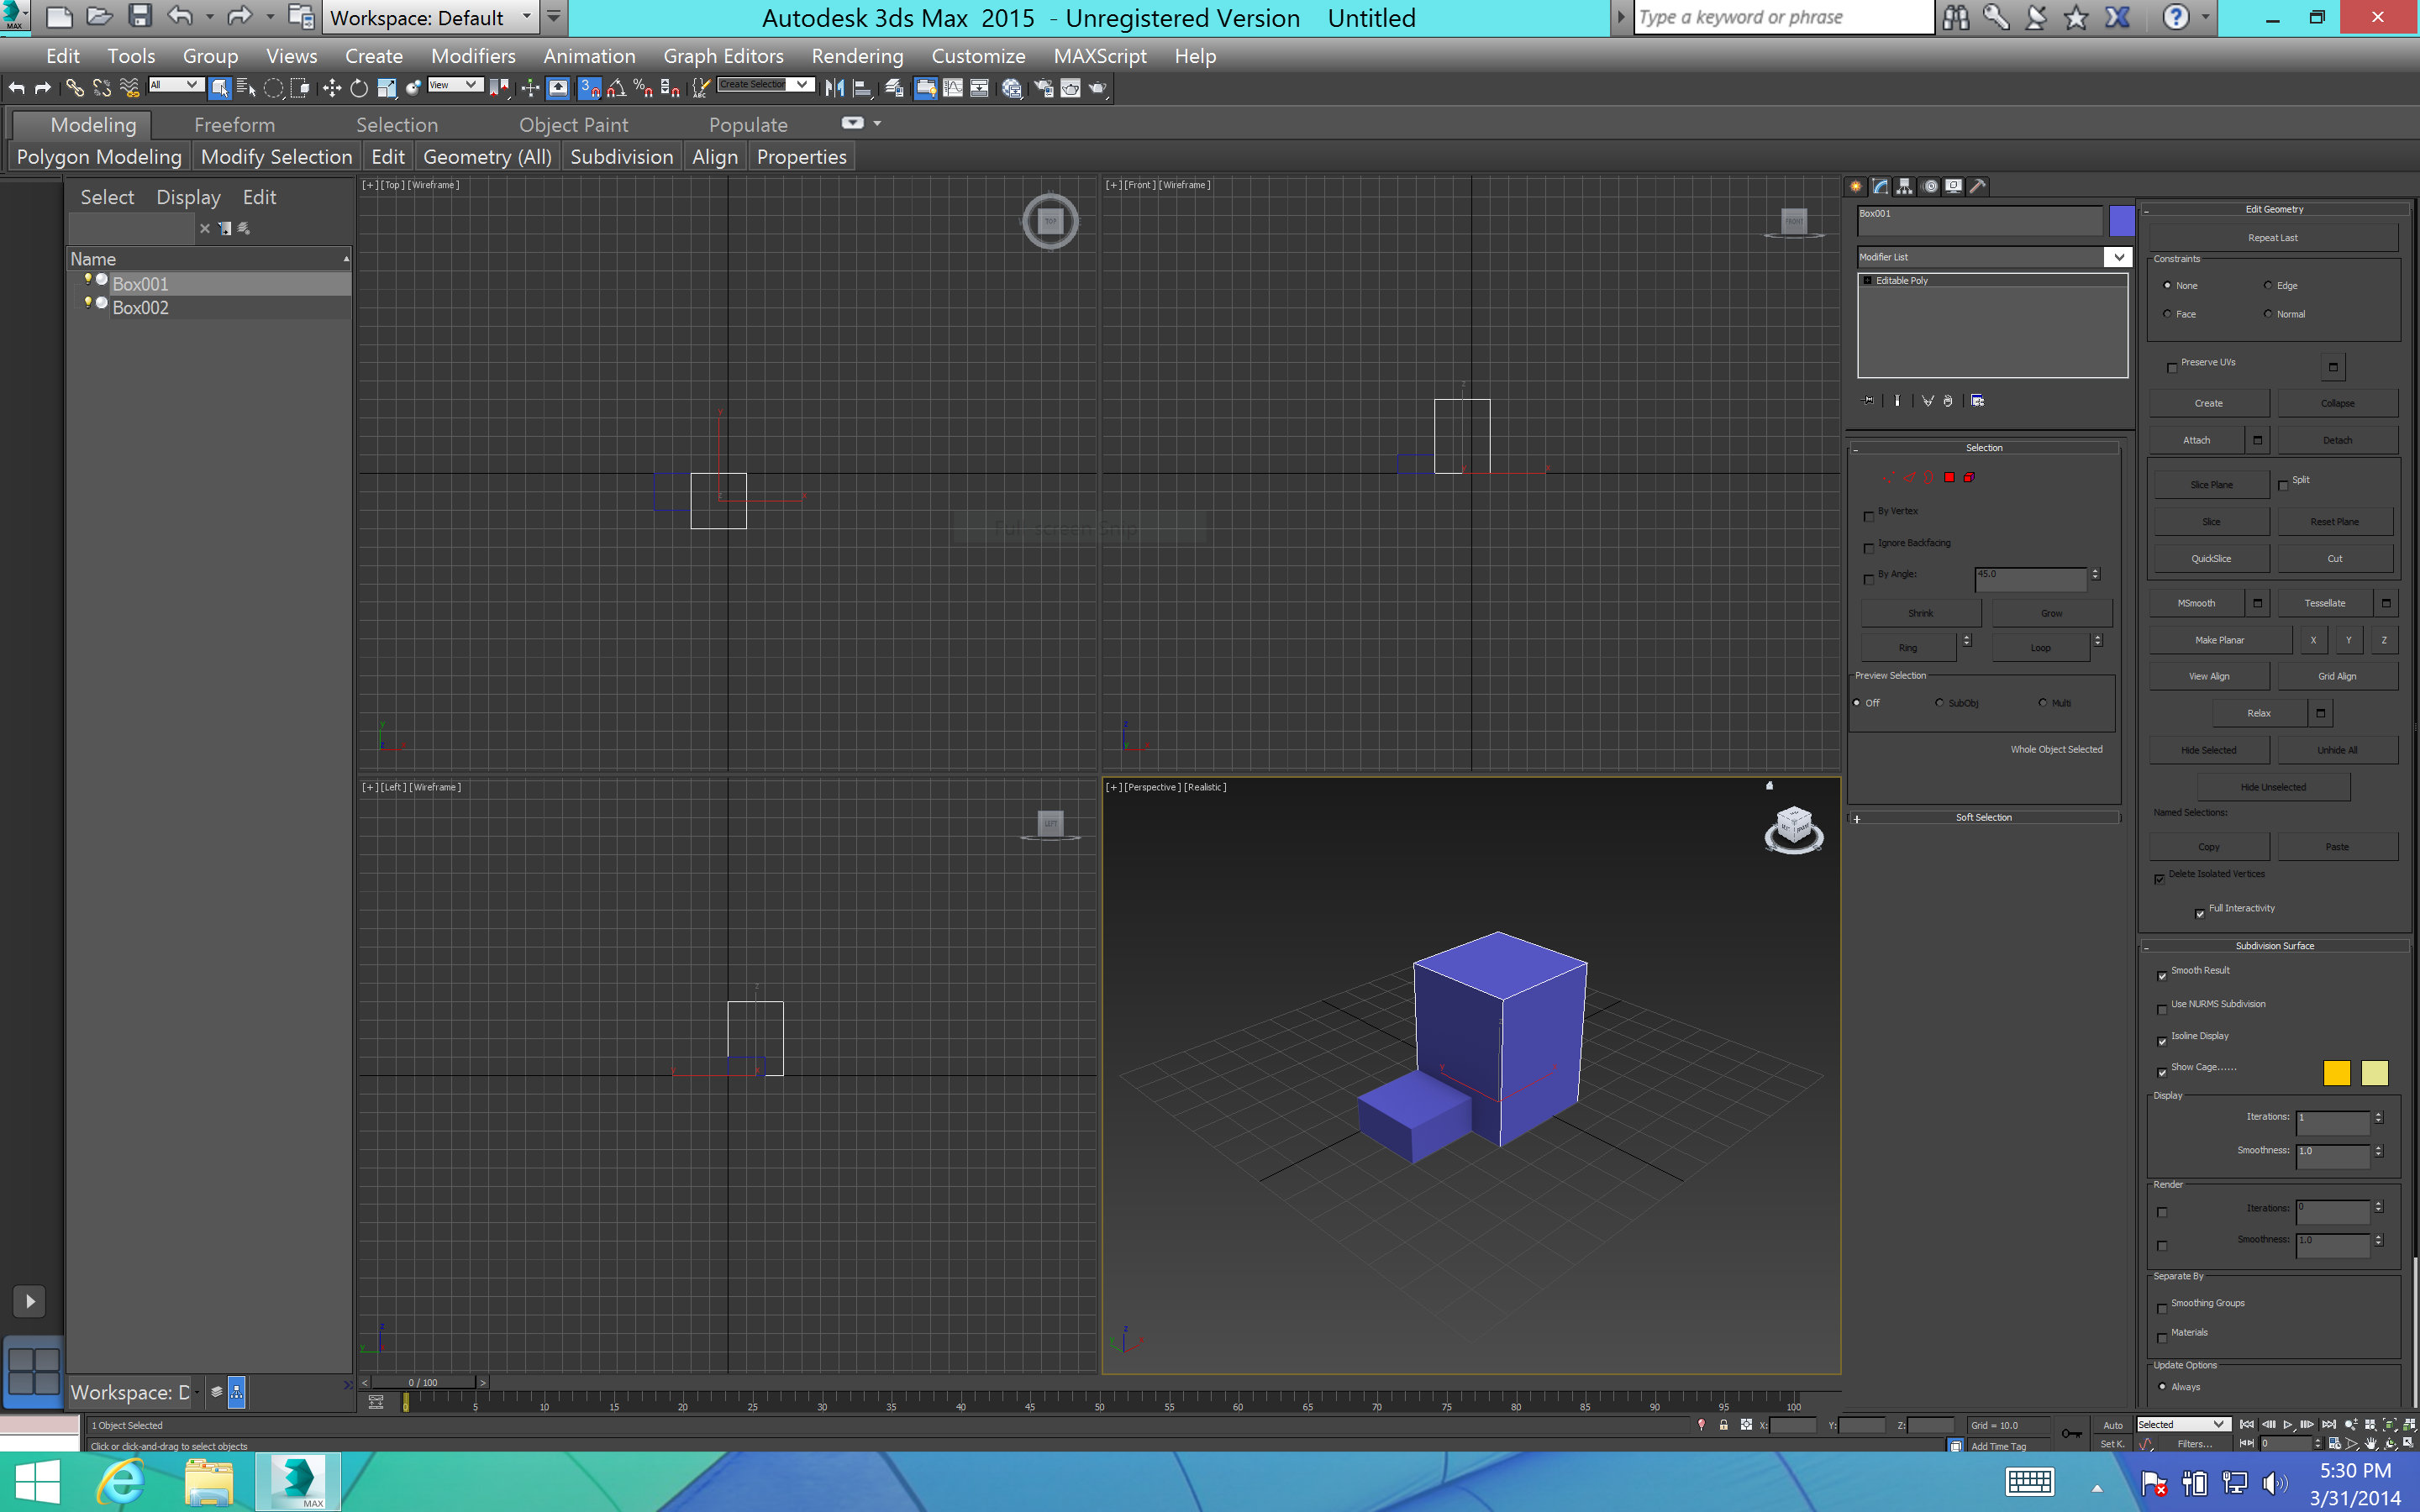This screenshot has width=2420, height=1512.
Task: Select the Modeling tab in ribbon
Action: [x=94, y=123]
